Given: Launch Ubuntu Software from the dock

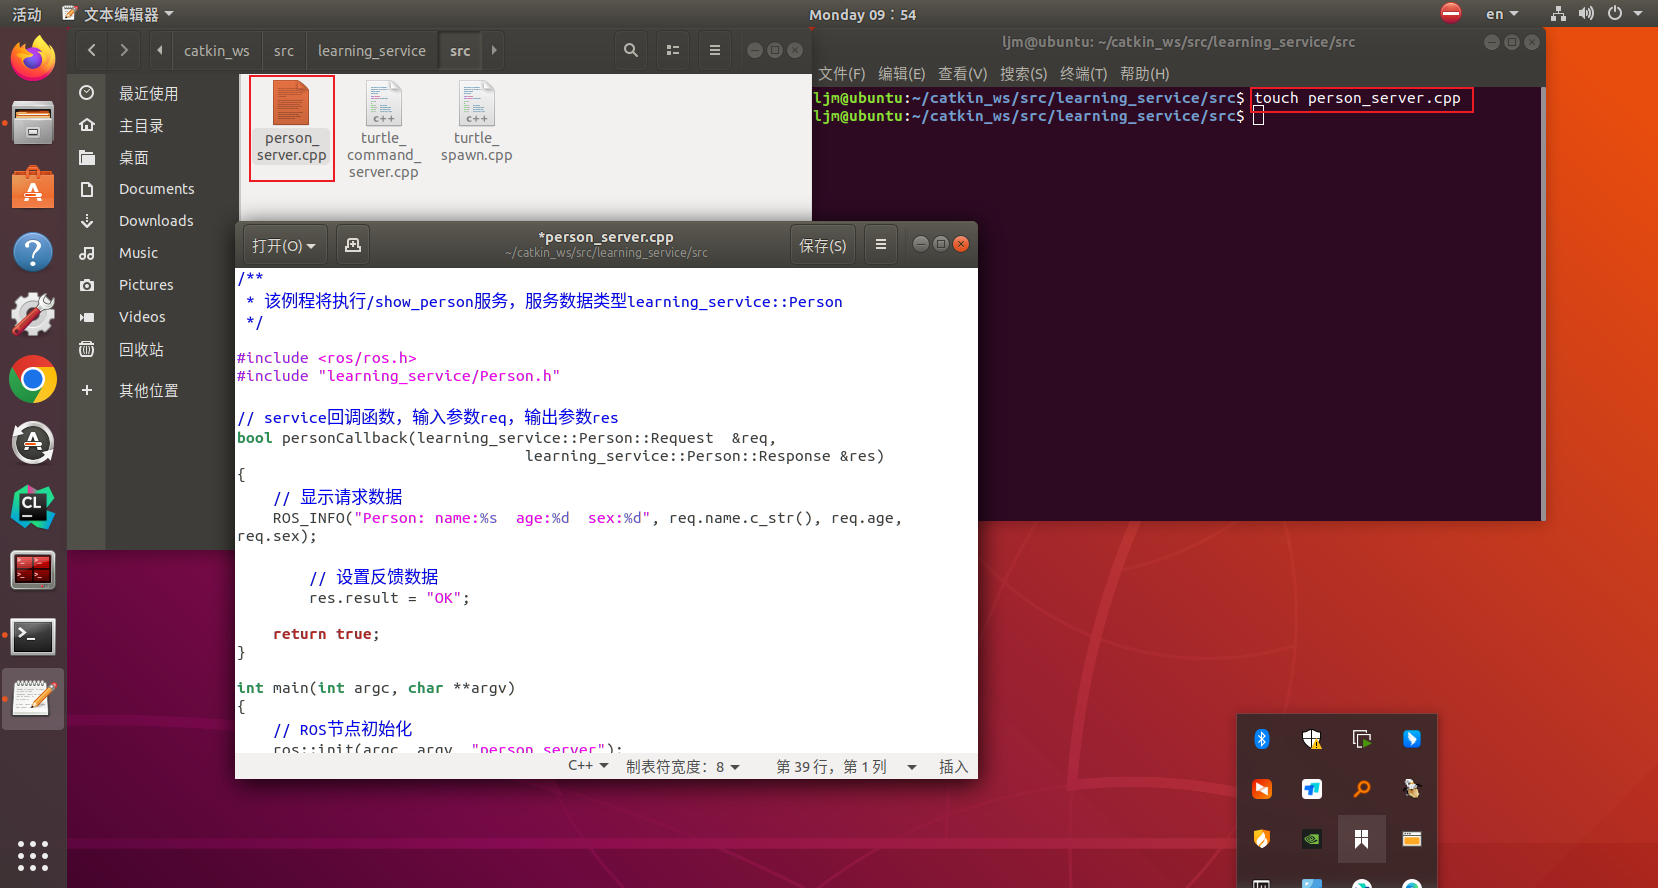Looking at the screenshot, I should (x=33, y=188).
